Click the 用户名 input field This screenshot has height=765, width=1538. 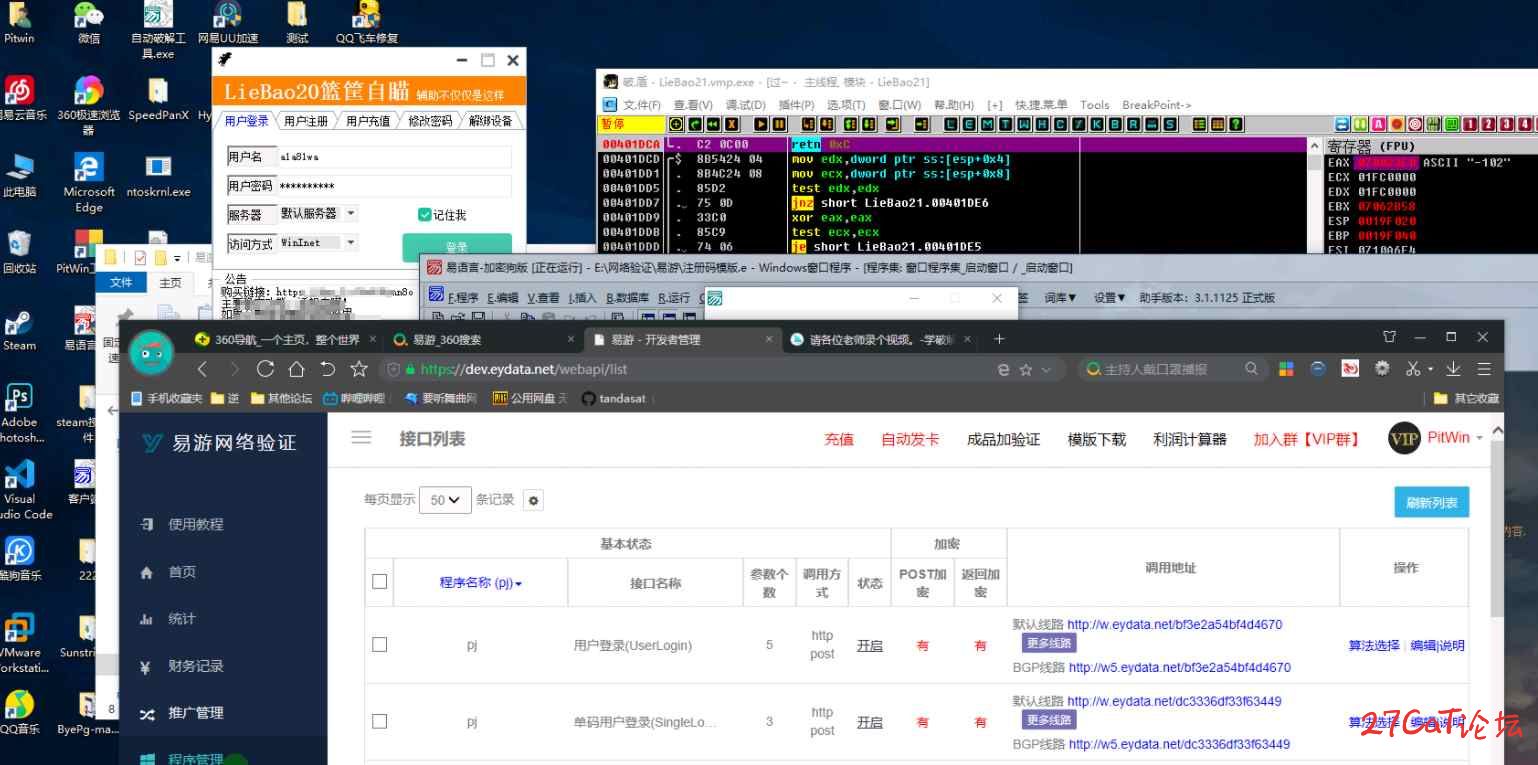pos(393,157)
